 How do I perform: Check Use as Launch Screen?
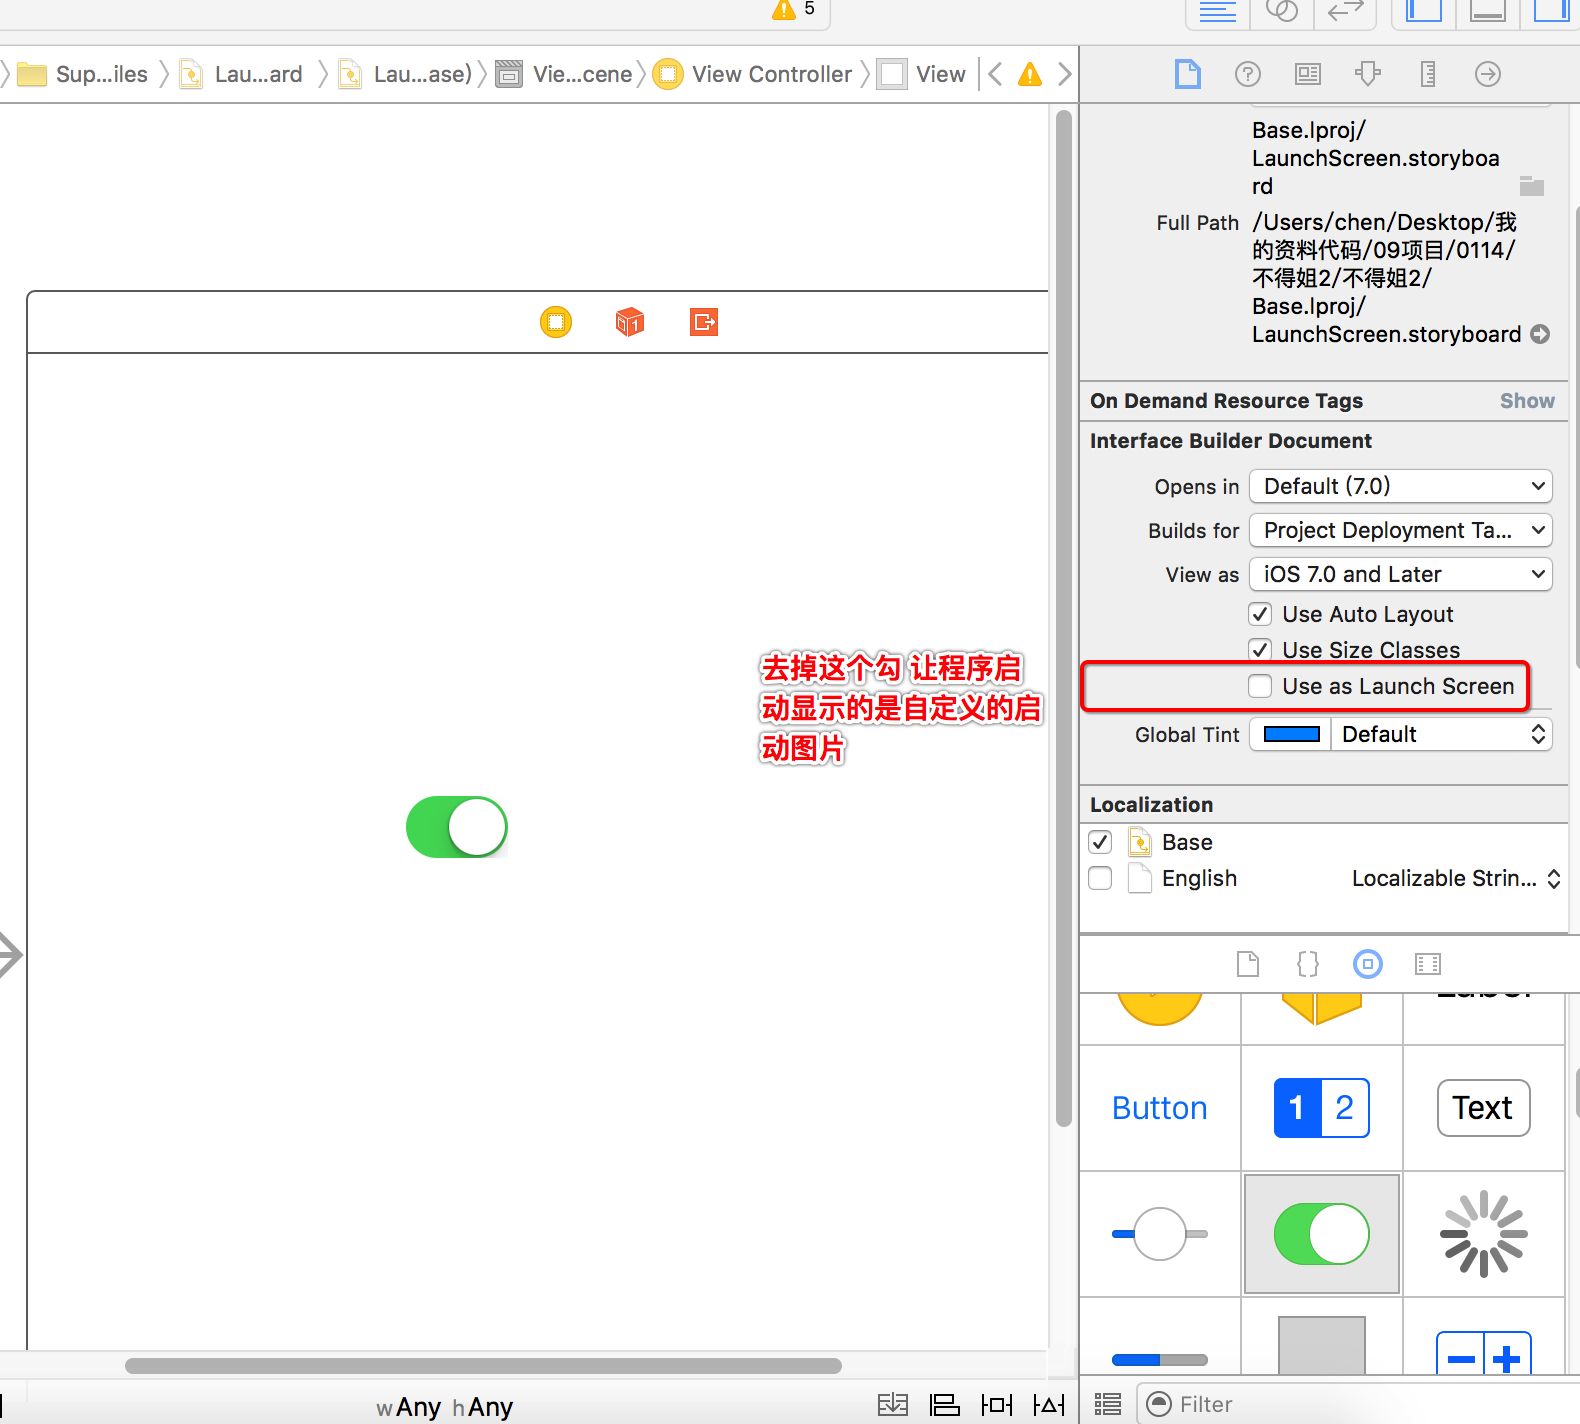tap(1260, 686)
